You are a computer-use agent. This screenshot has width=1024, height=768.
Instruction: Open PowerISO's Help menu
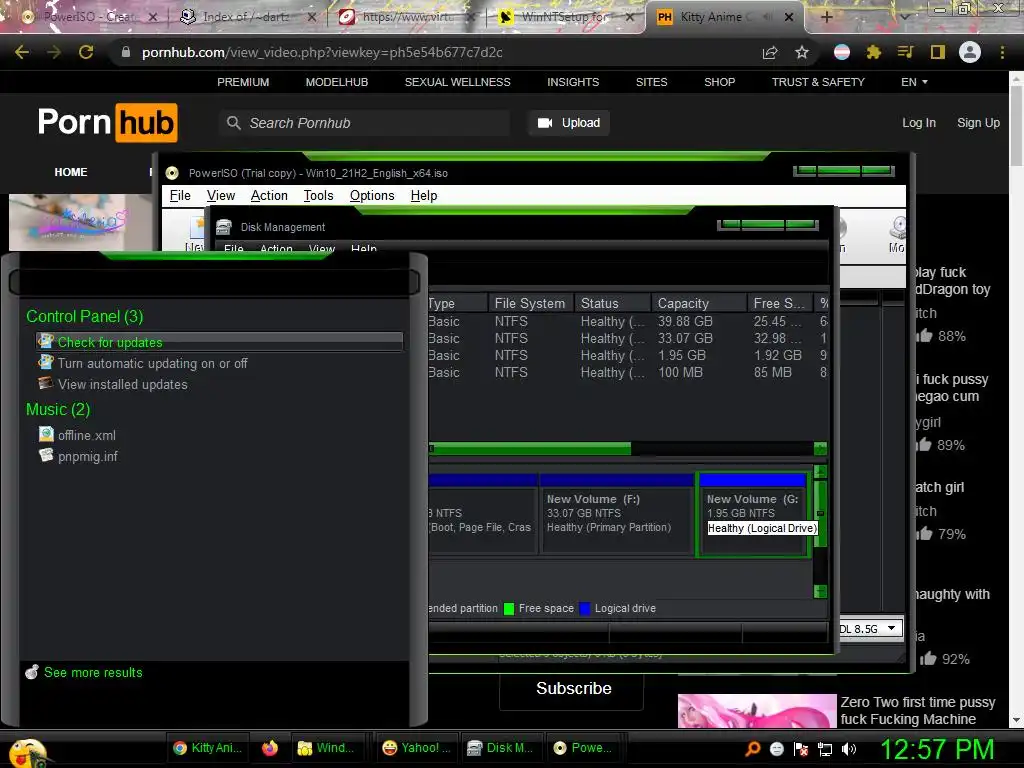click(x=424, y=196)
